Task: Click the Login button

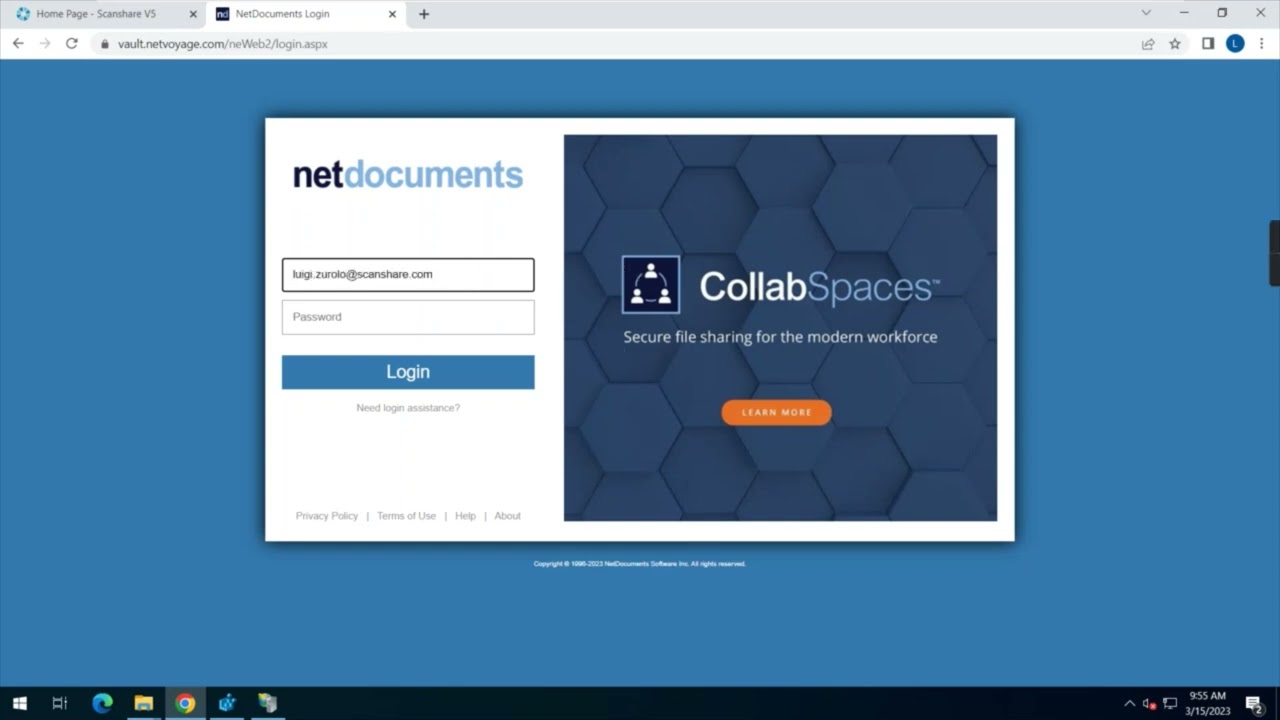Action: tap(408, 372)
